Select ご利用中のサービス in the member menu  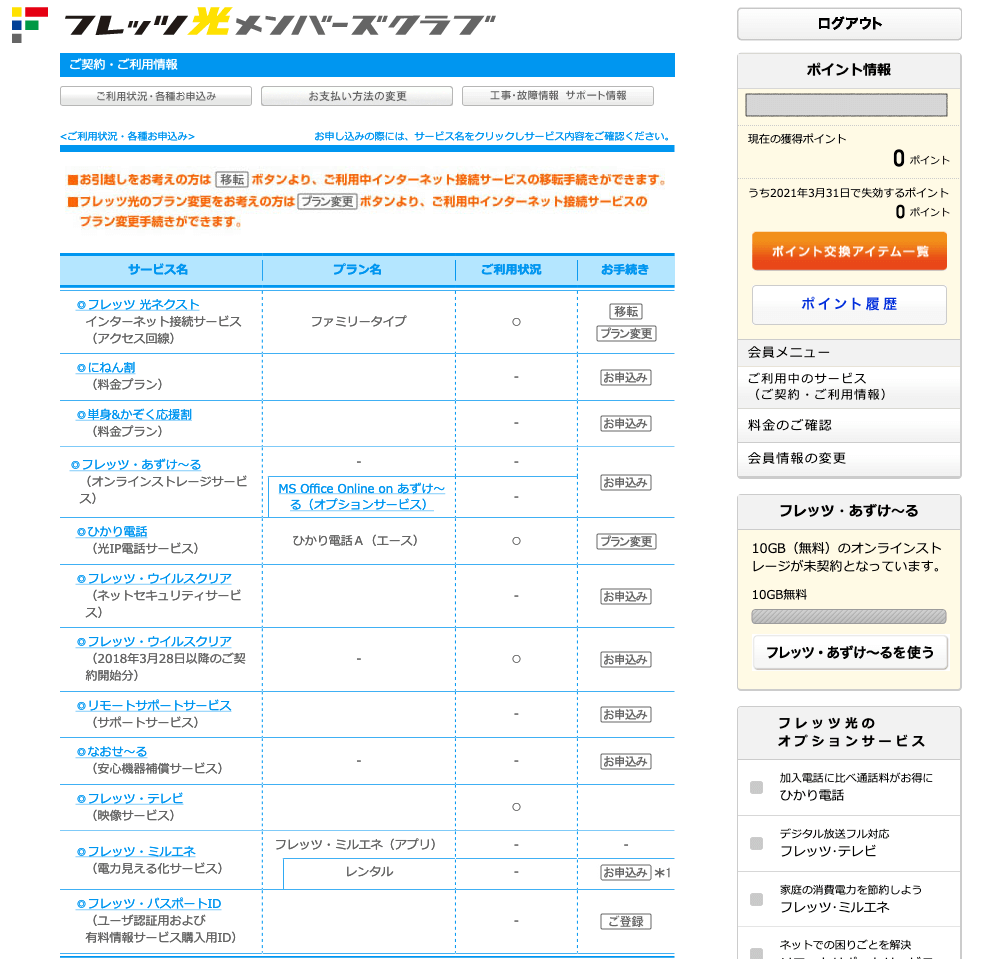pyautogui.click(x=849, y=387)
